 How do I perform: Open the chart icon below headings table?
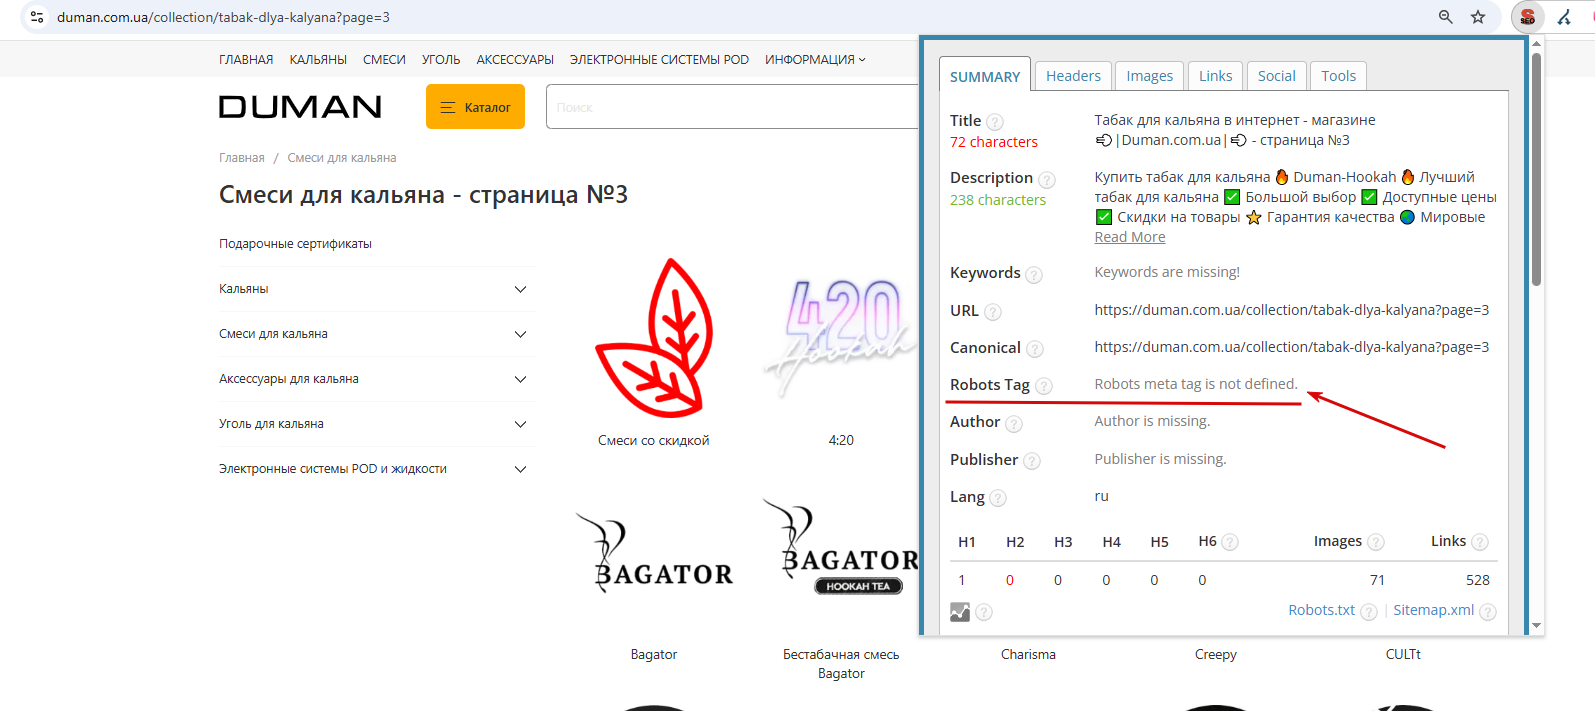960,611
